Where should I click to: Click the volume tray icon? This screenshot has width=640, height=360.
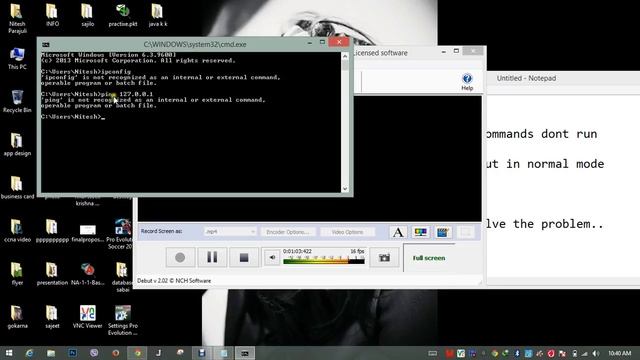[x=596, y=353]
